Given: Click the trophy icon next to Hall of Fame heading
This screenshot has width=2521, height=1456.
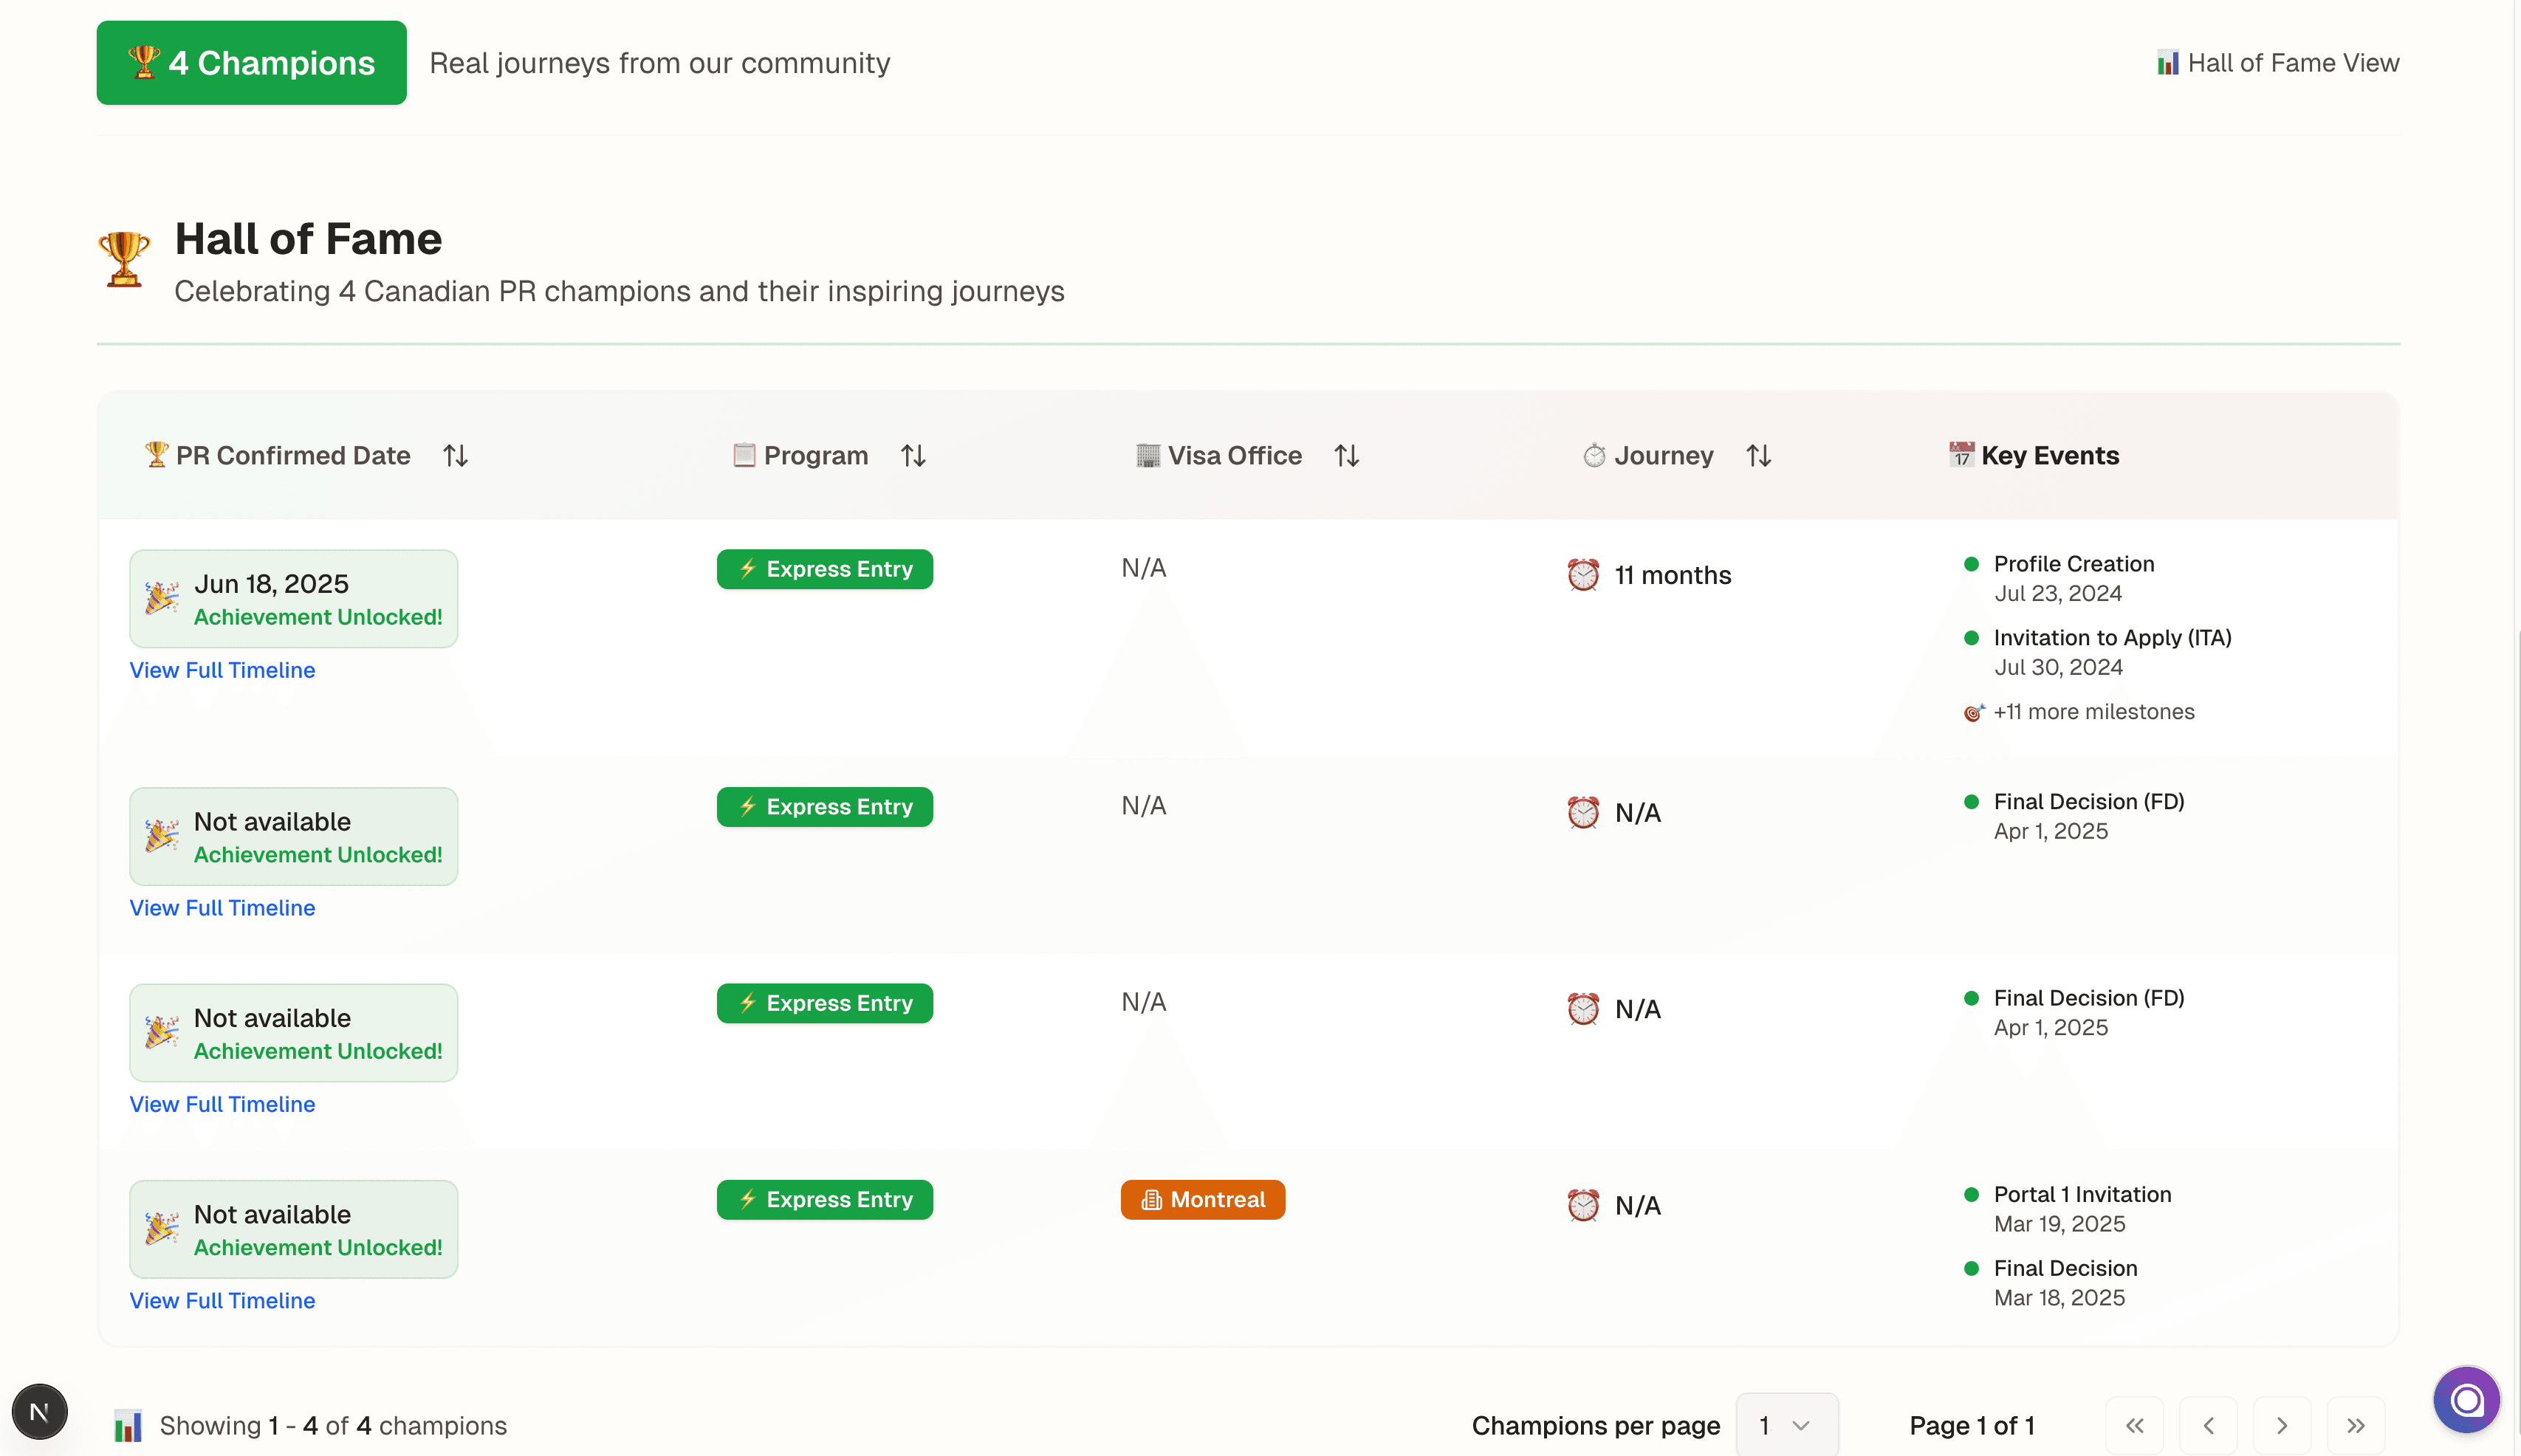Looking at the screenshot, I should click(x=124, y=259).
